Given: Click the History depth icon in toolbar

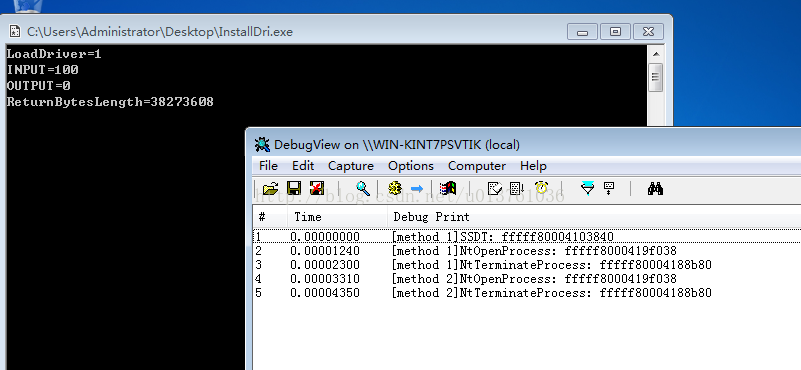Looking at the screenshot, I should coord(609,189).
